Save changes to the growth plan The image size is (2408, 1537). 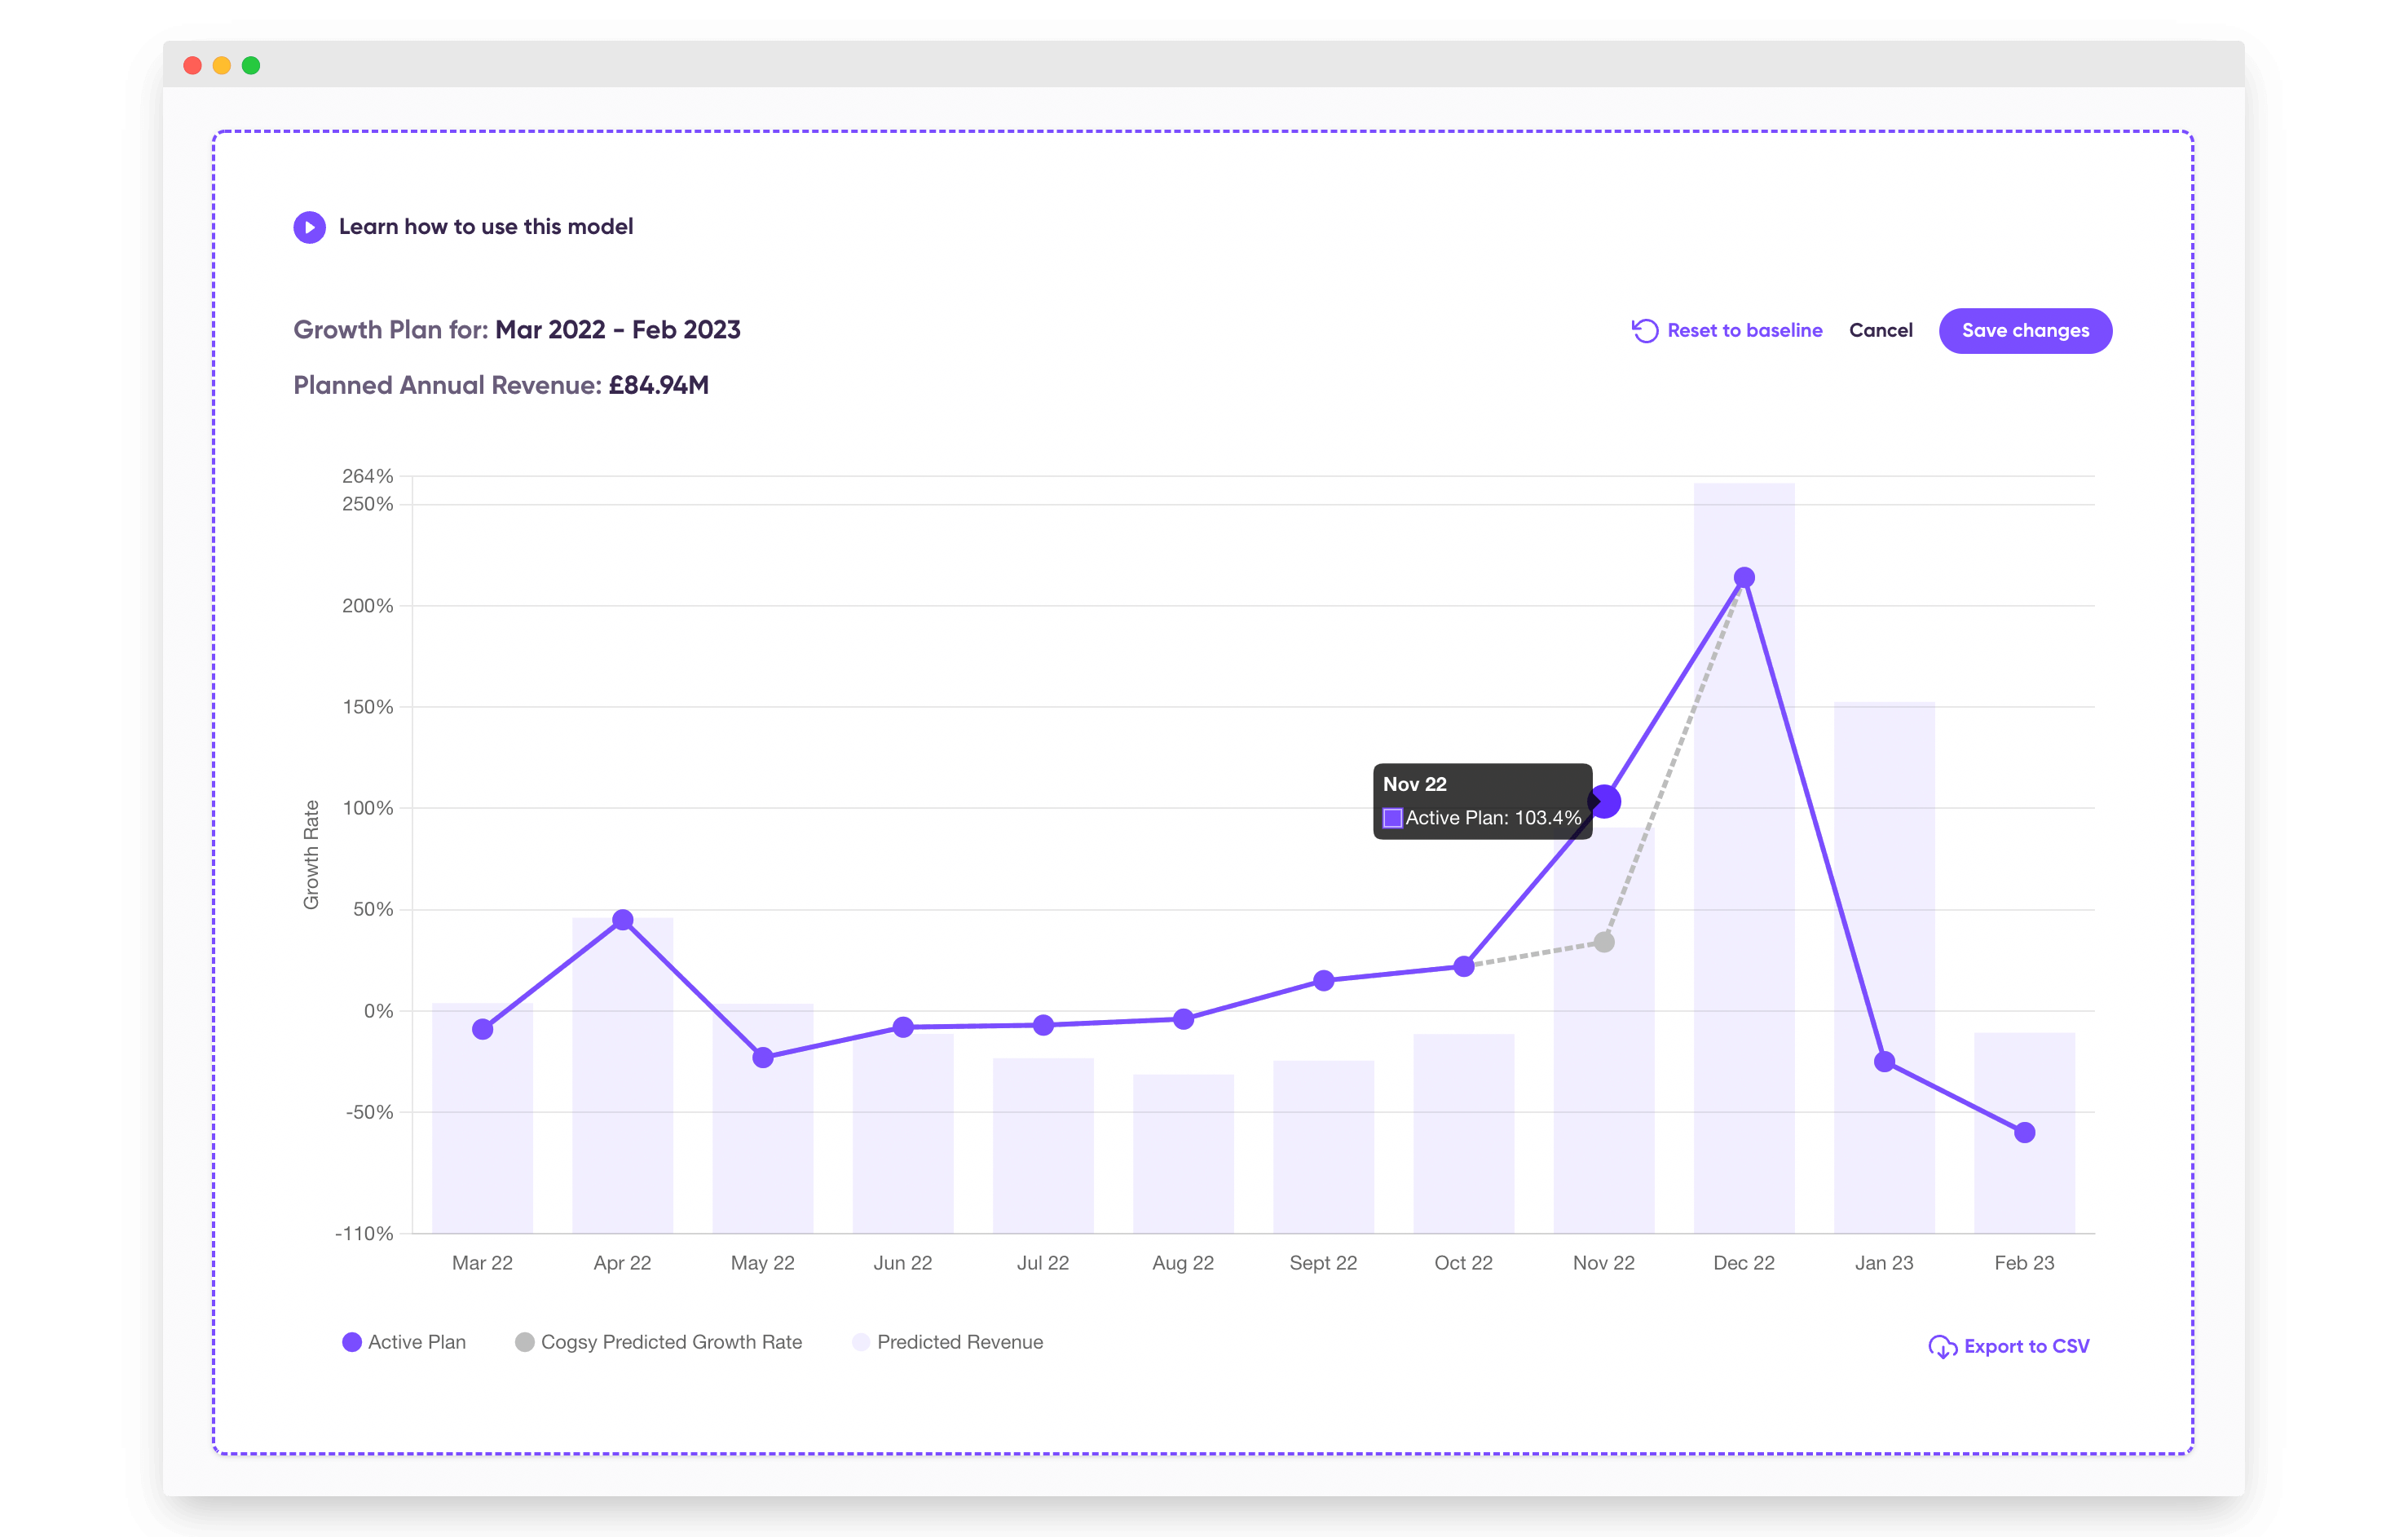coord(2025,331)
